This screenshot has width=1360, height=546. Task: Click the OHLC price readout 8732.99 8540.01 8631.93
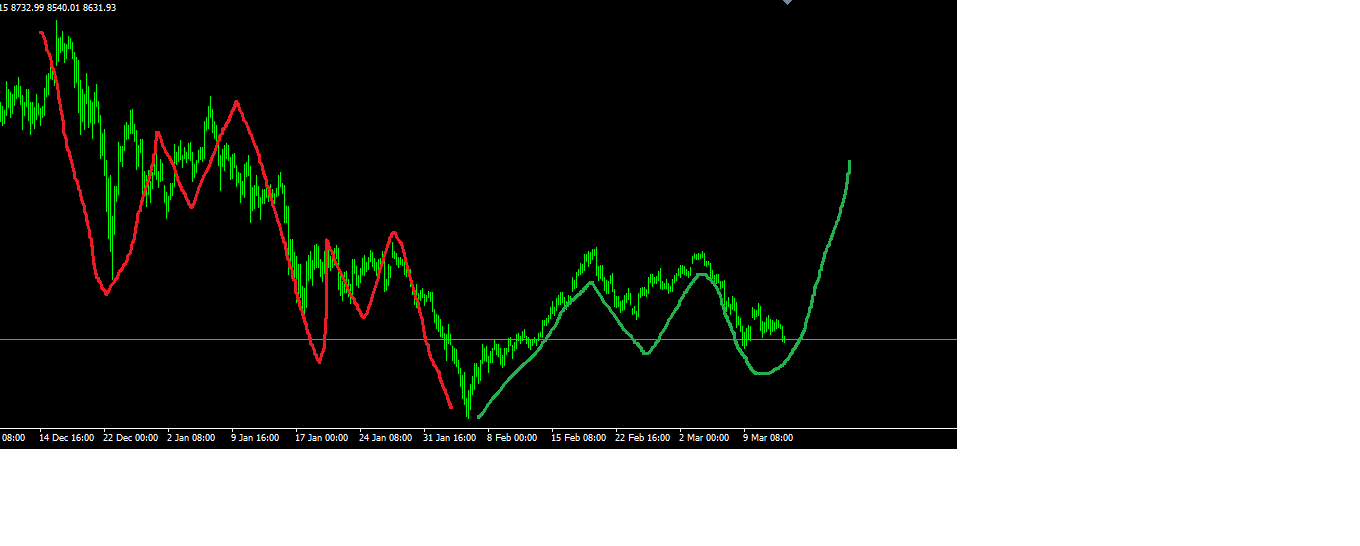point(63,7)
